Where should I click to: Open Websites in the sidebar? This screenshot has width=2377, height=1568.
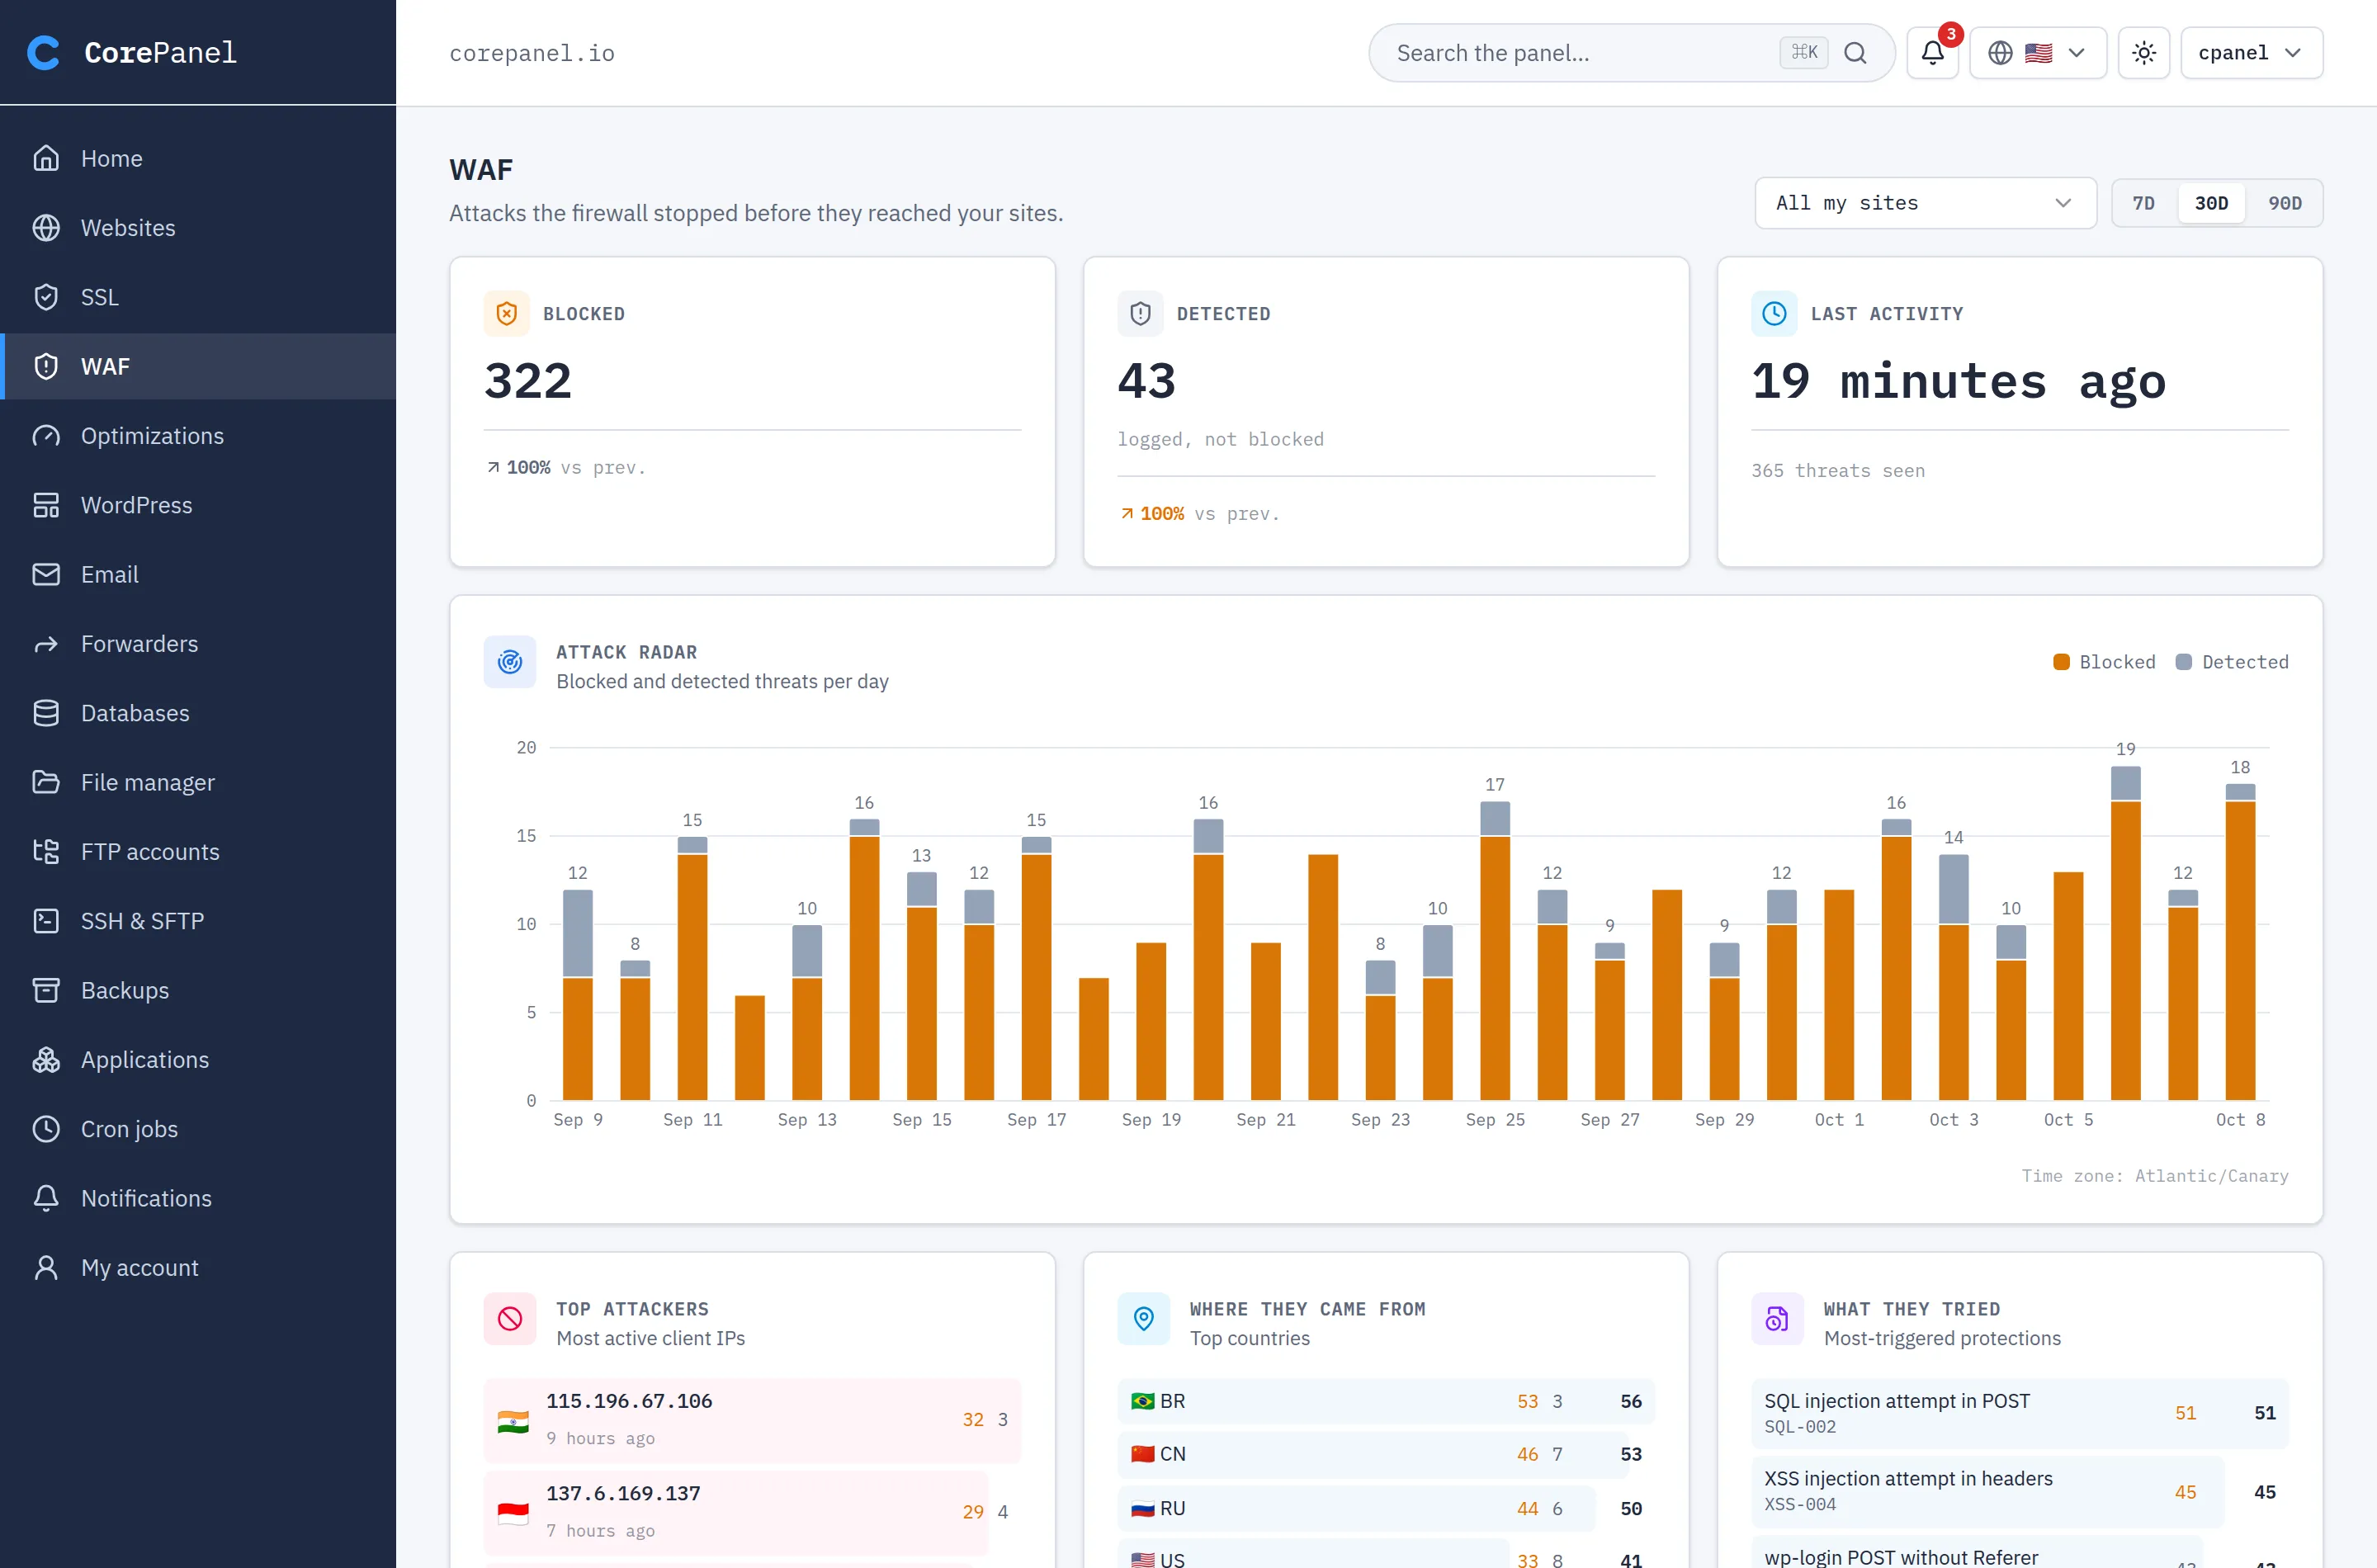(198, 228)
